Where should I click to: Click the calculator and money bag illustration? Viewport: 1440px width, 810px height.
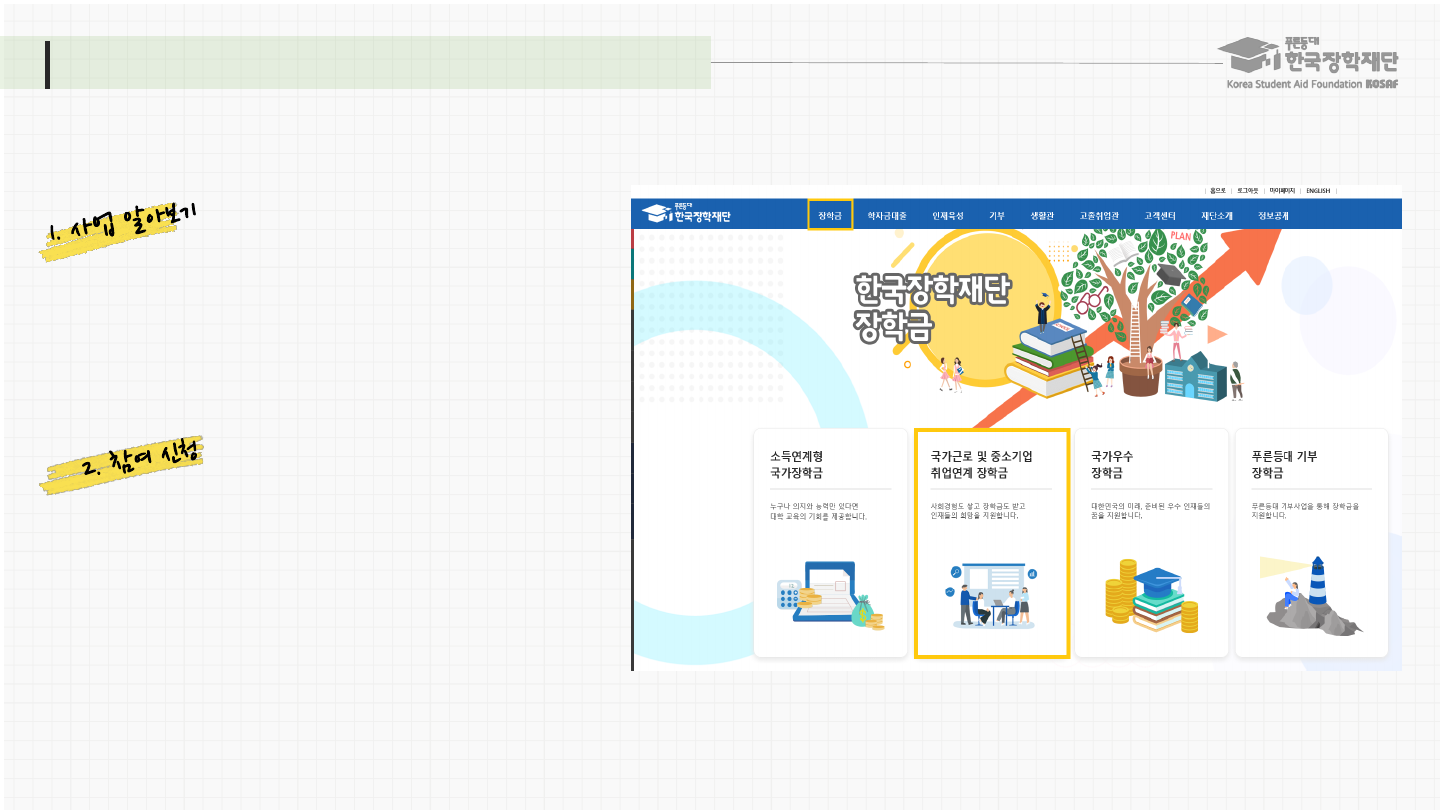(x=830, y=594)
